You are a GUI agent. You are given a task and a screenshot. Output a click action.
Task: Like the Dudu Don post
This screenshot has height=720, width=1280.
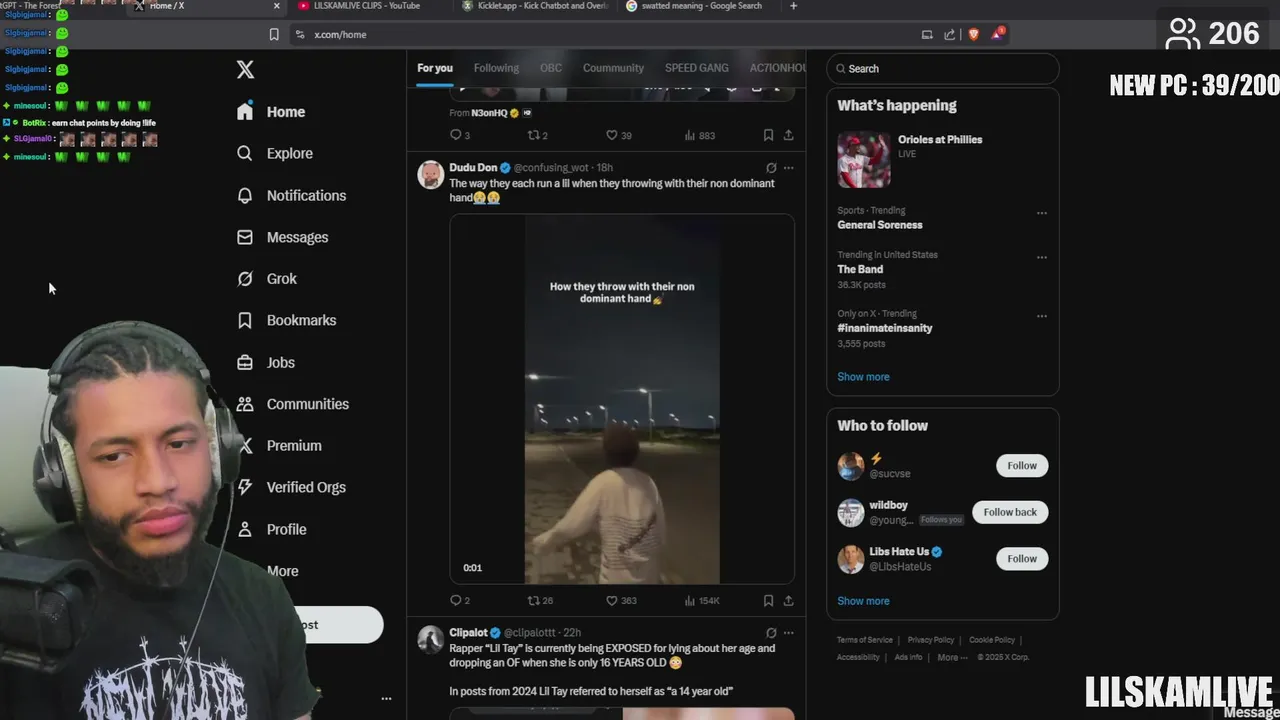click(621, 600)
